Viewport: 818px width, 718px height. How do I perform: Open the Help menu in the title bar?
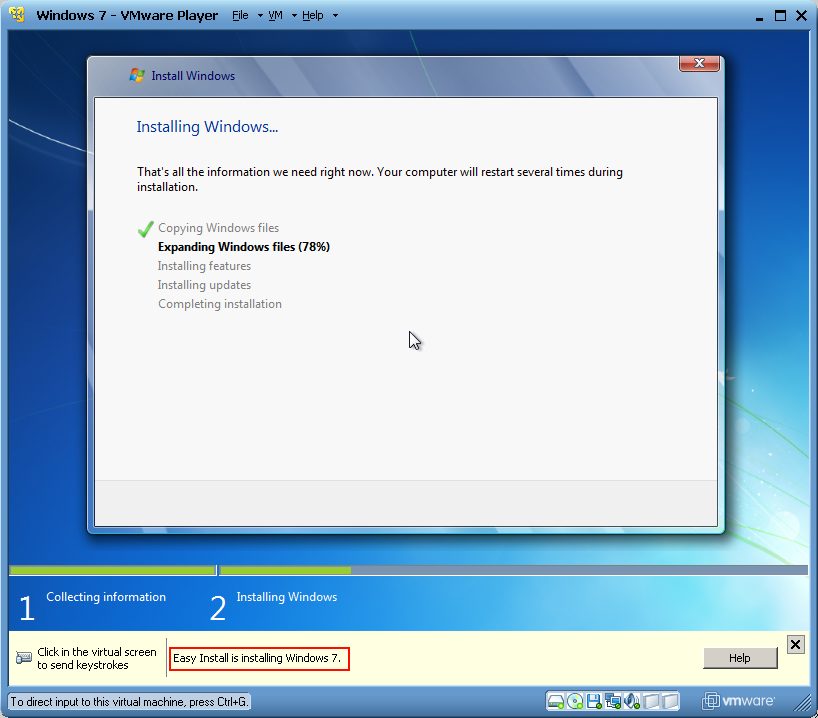(312, 16)
